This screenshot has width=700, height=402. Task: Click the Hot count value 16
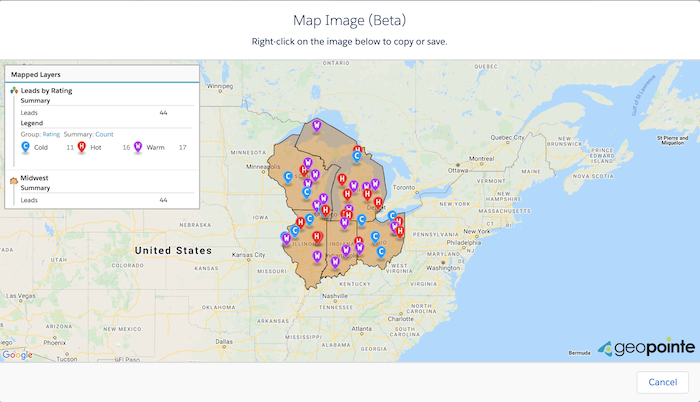pos(126,147)
